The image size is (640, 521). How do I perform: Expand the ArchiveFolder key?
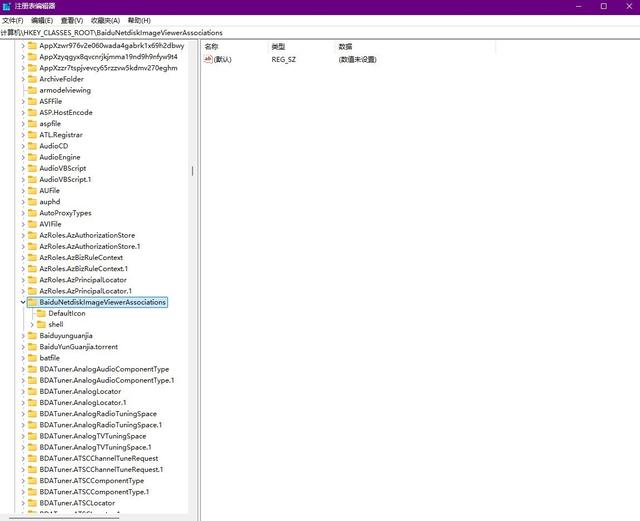[x=23, y=79]
